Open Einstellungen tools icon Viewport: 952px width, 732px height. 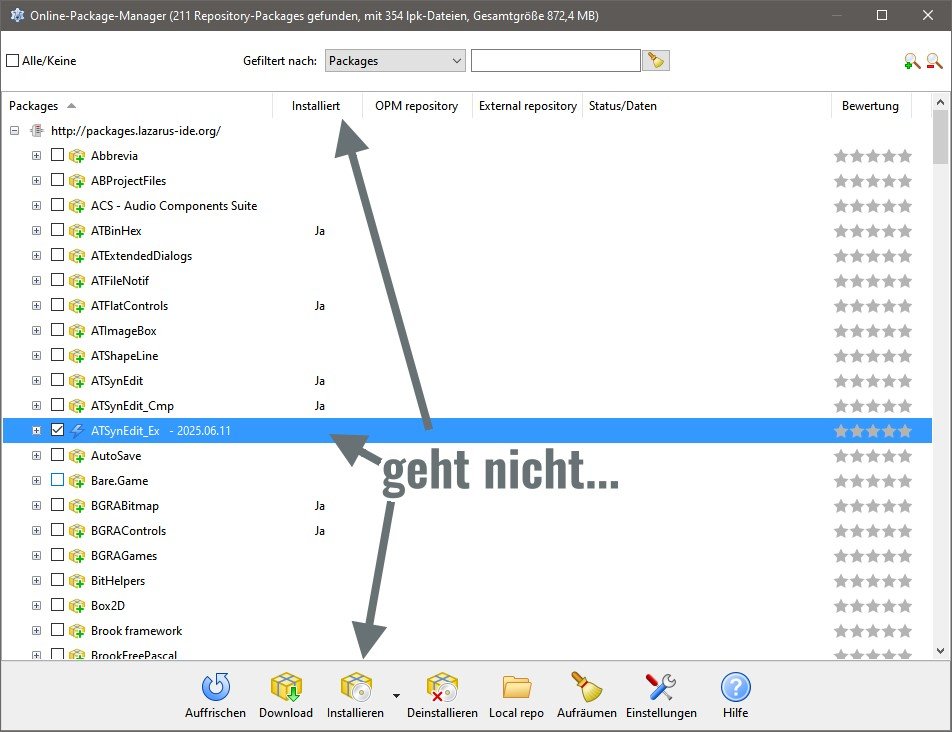coord(661,687)
